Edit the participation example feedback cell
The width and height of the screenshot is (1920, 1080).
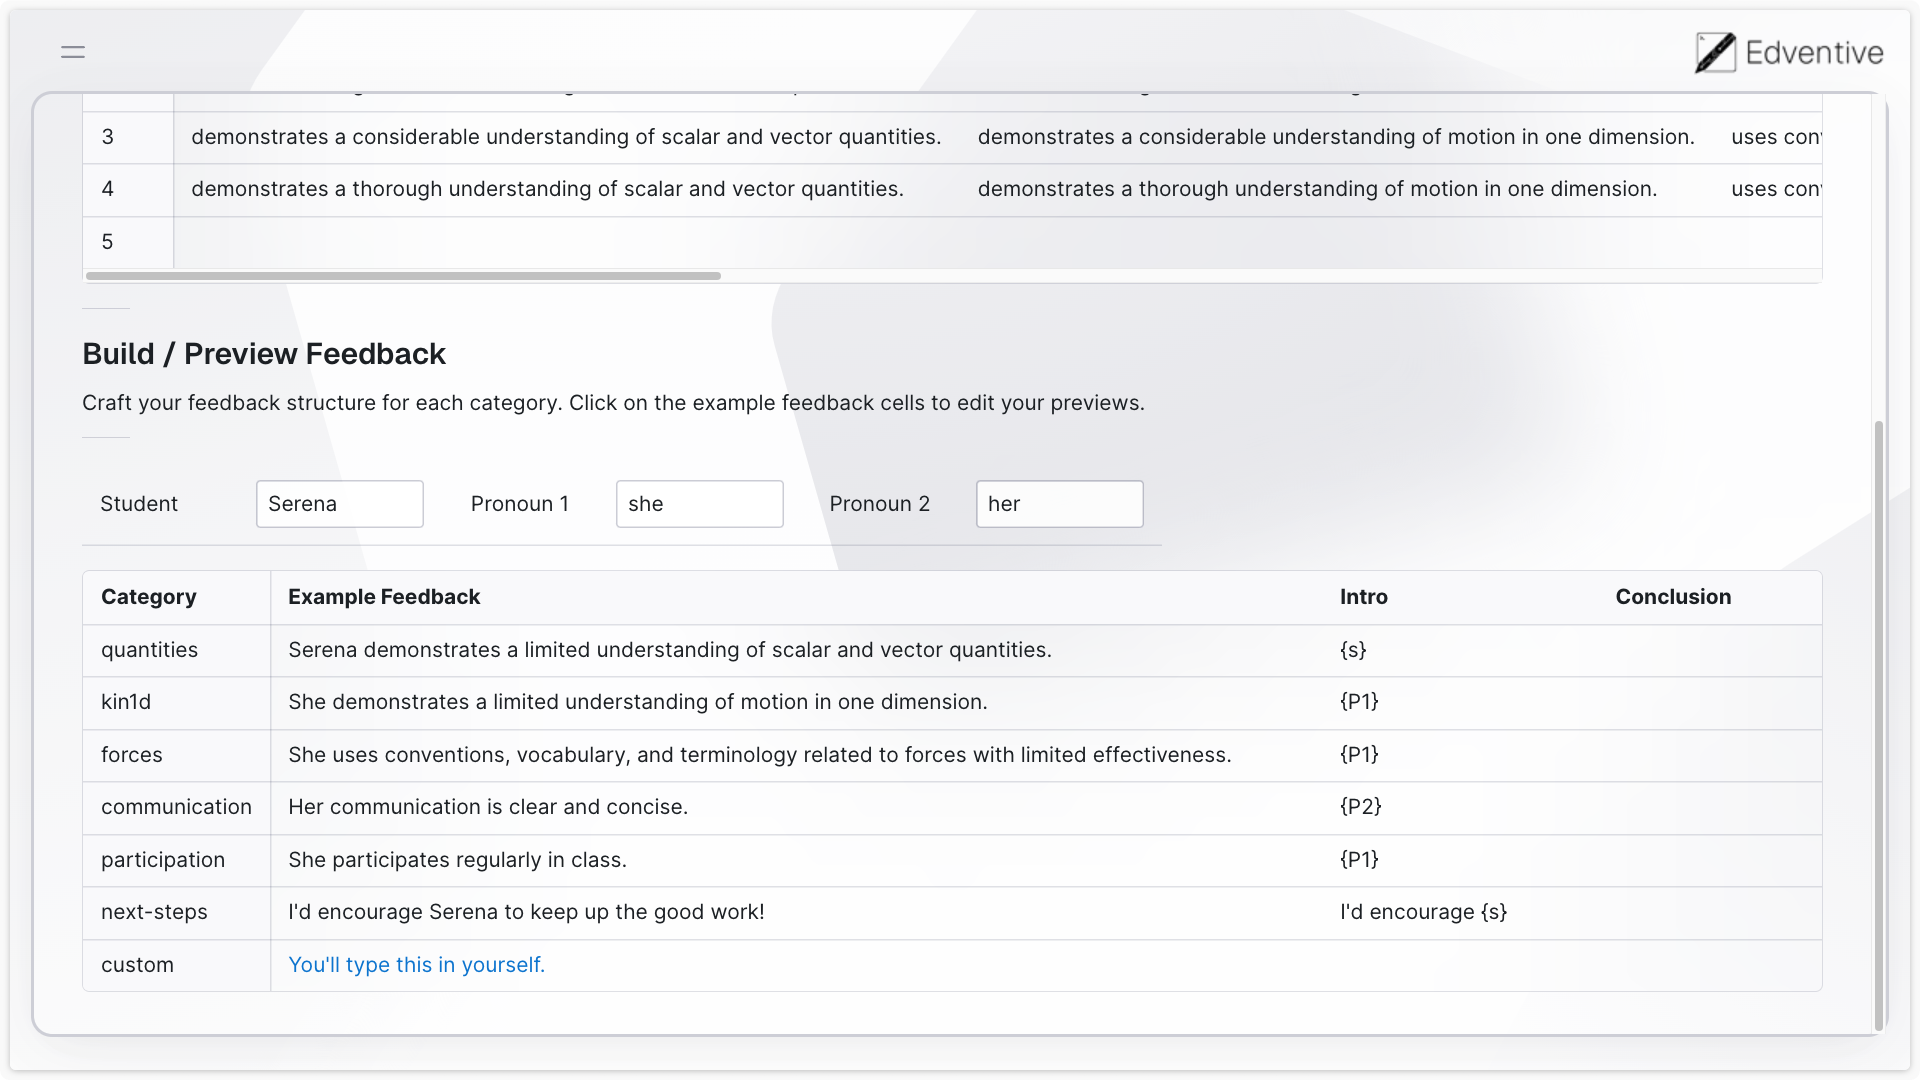pyautogui.click(x=797, y=860)
